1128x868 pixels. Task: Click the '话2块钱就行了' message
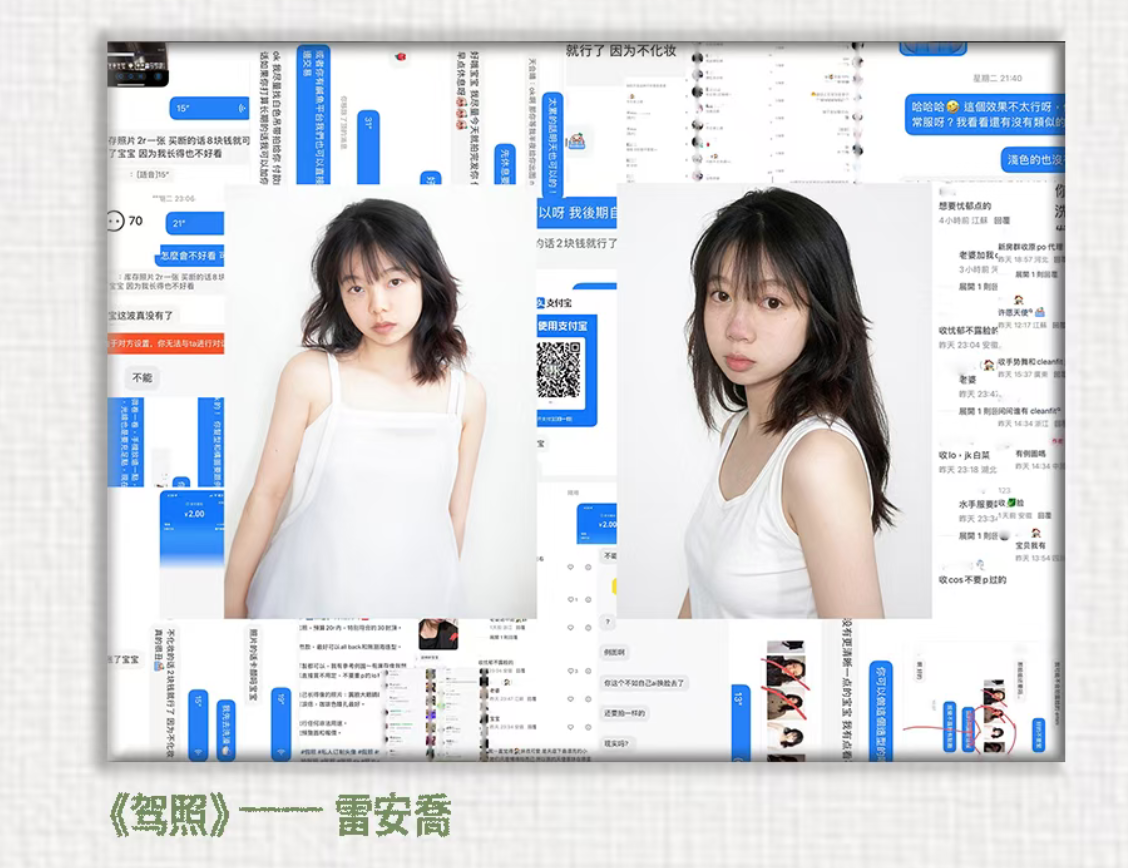577,243
